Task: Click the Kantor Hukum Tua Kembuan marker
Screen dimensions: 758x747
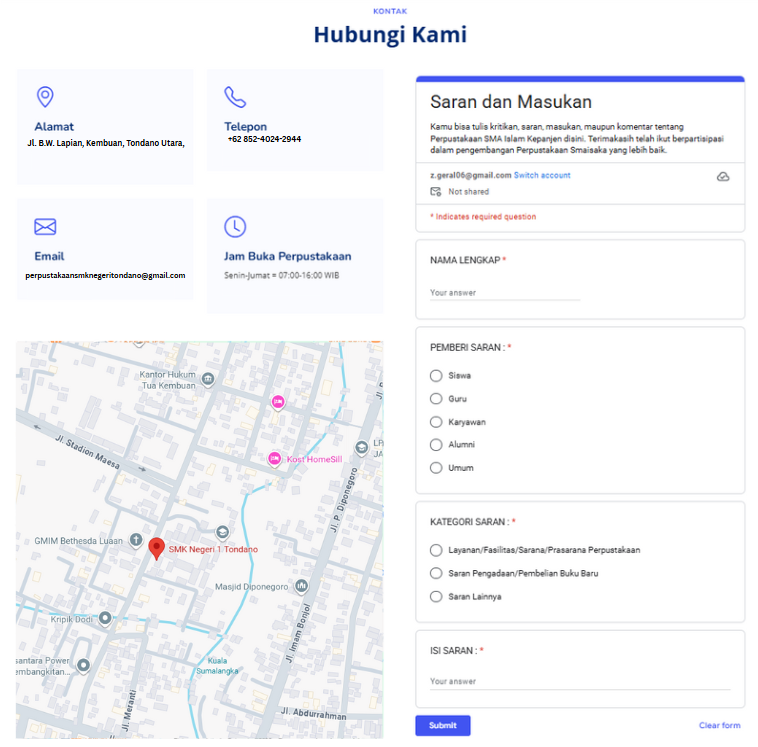Action: click(x=207, y=379)
